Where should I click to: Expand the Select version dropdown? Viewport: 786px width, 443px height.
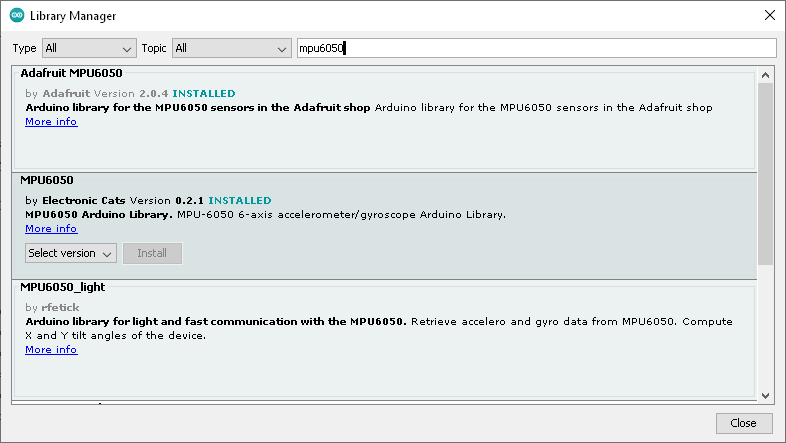tap(71, 253)
